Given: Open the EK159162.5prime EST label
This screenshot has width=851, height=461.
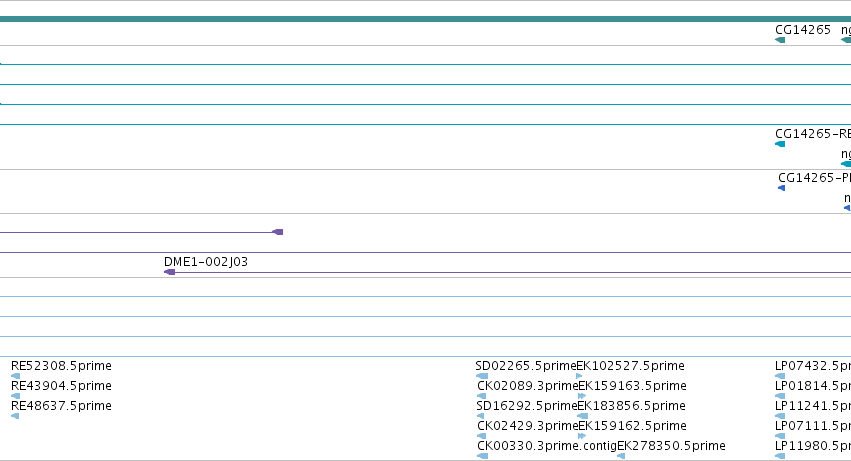Looking at the screenshot, I should [632, 426].
